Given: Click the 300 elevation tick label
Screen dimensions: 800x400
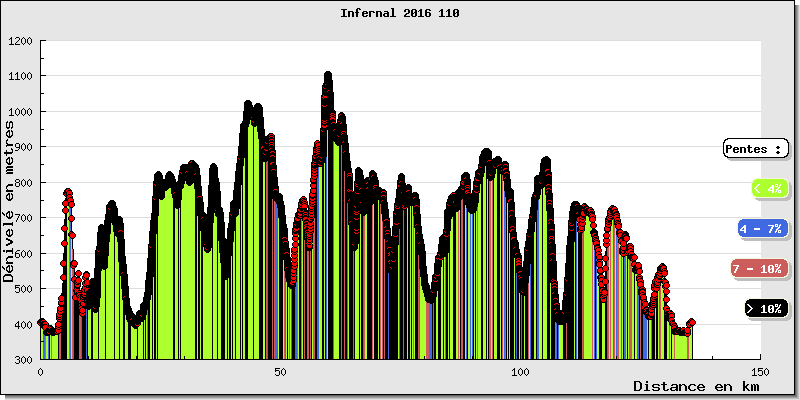Looking at the screenshot, I should pos(23,359).
